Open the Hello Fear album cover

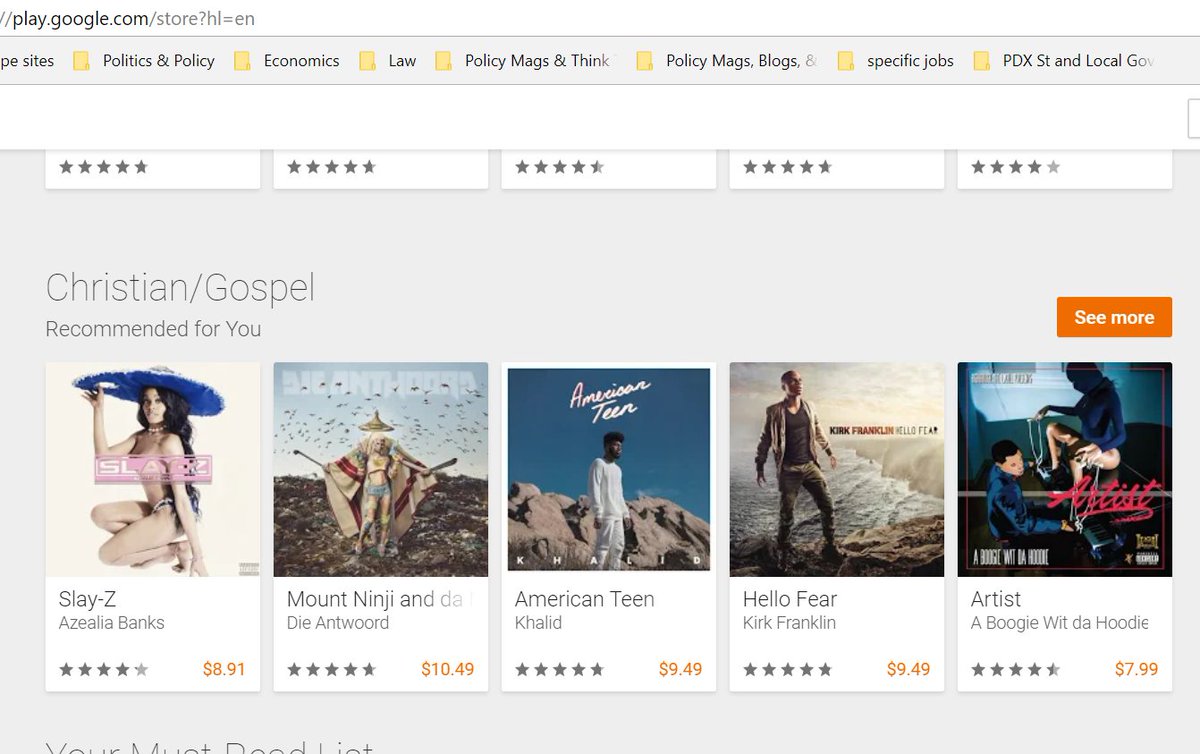[837, 469]
